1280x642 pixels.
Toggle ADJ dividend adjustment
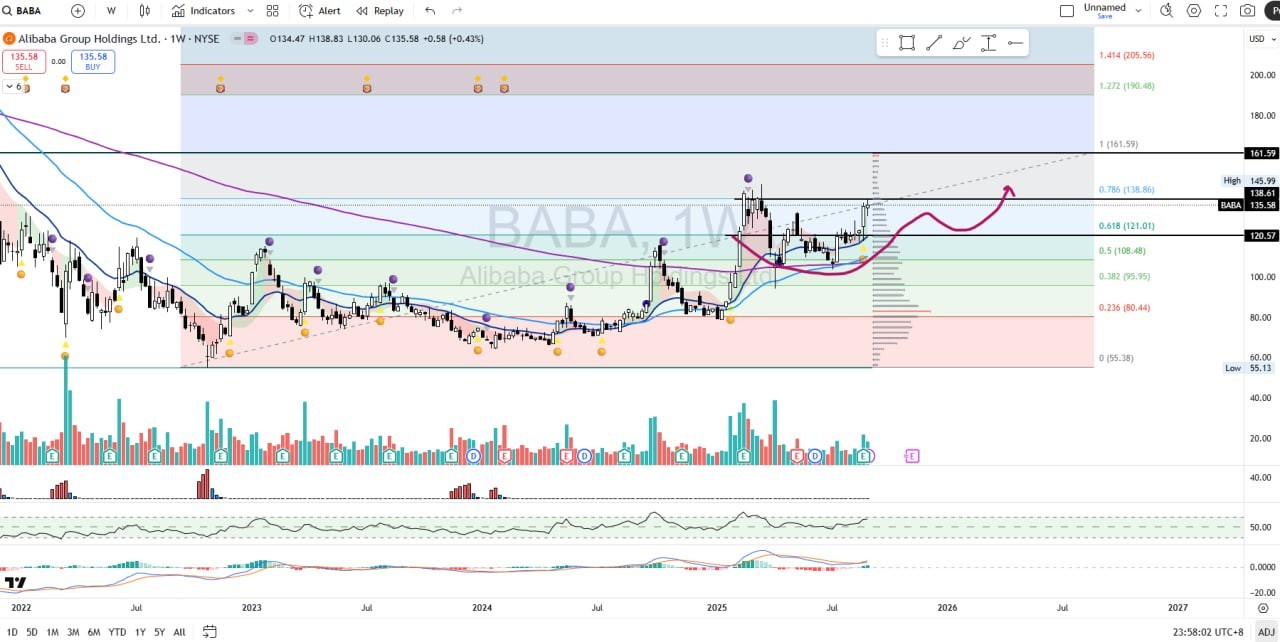click(1266, 632)
